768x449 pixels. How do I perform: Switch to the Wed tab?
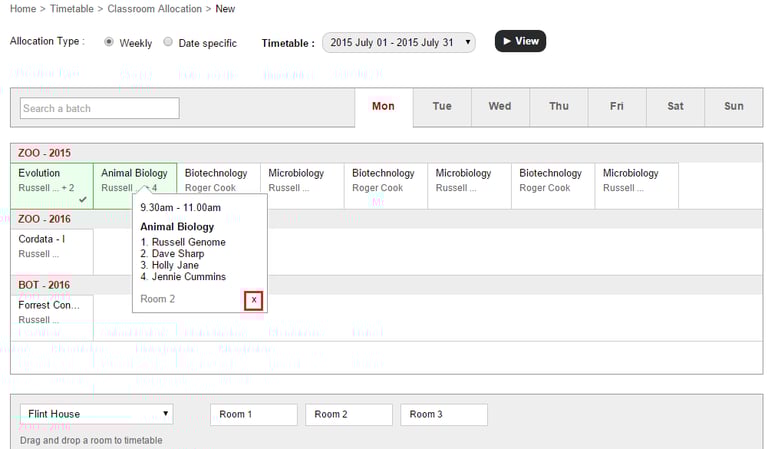[500, 106]
